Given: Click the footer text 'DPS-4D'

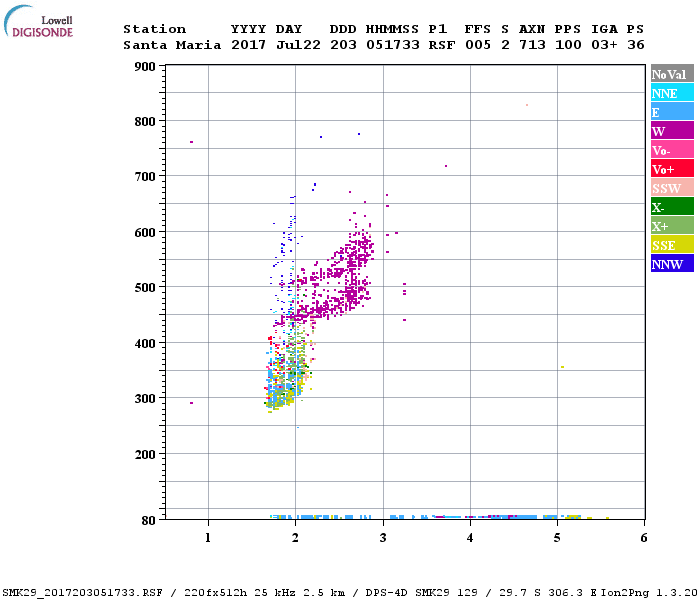Looking at the screenshot, I should tap(387, 592).
